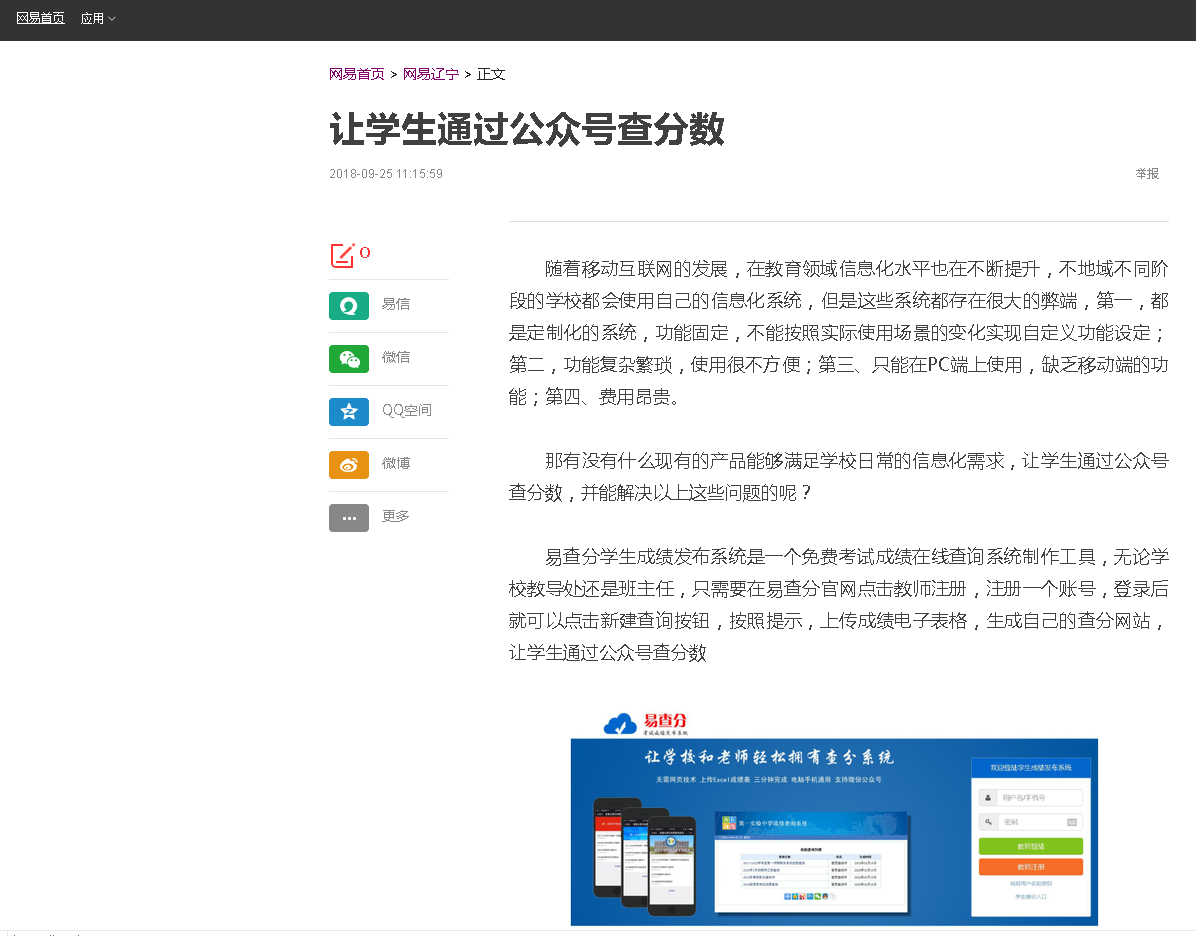Open more sharing options ellipsis icon

point(349,518)
